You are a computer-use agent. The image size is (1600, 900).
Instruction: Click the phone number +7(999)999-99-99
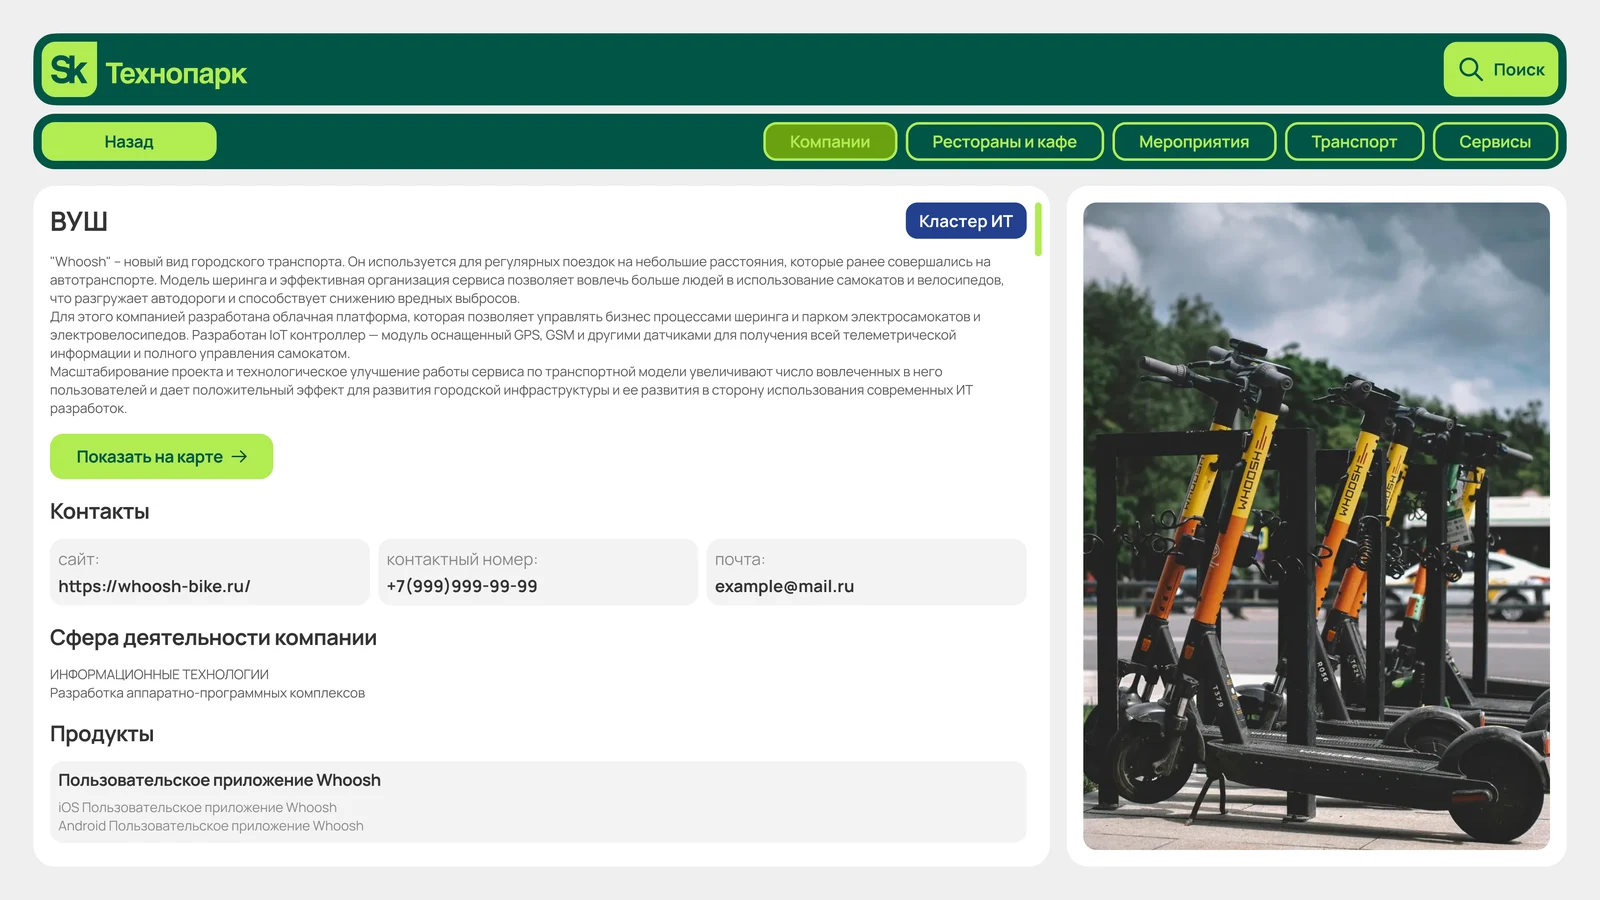462,586
